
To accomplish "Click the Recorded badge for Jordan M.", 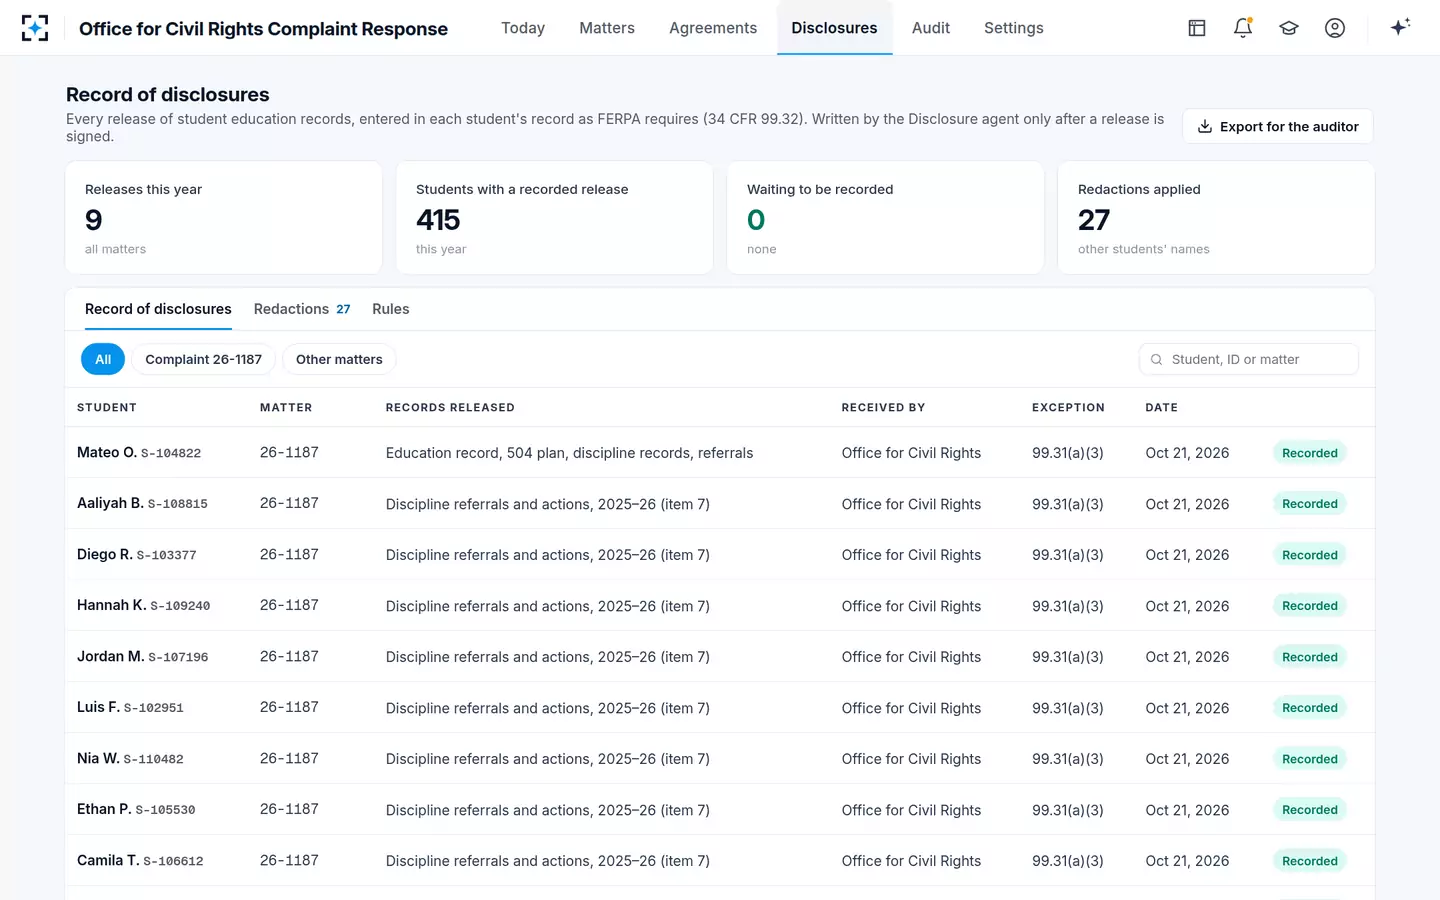I will [1309, 657].
